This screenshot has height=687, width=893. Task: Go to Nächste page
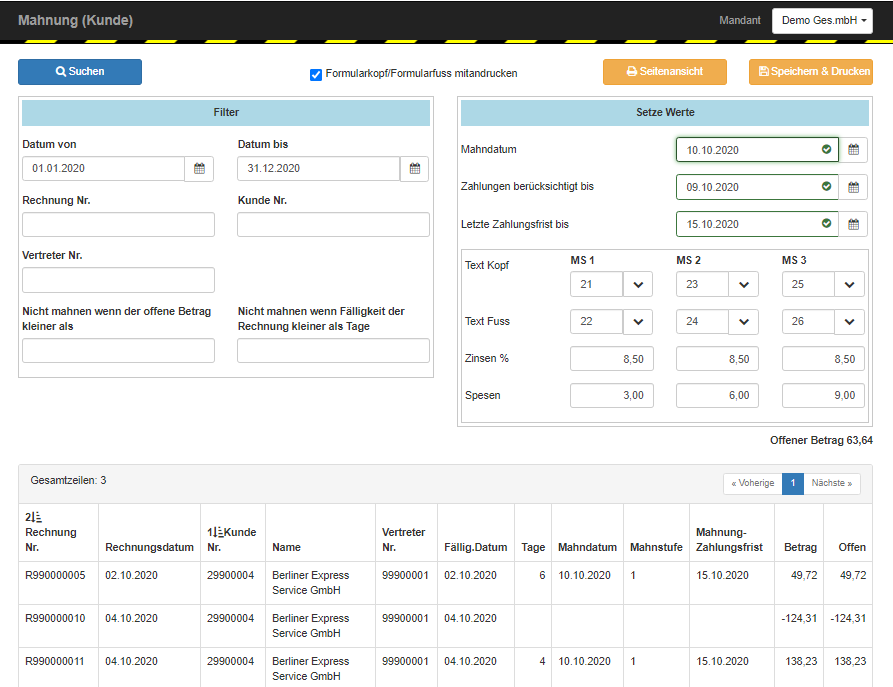coord(831,483)
